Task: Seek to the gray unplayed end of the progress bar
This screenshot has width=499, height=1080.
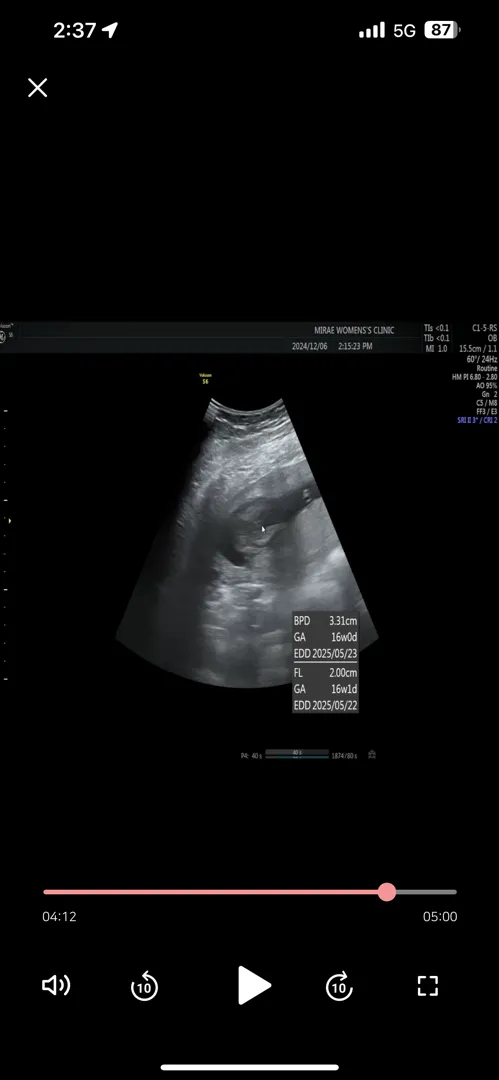Action: point(426,892)
